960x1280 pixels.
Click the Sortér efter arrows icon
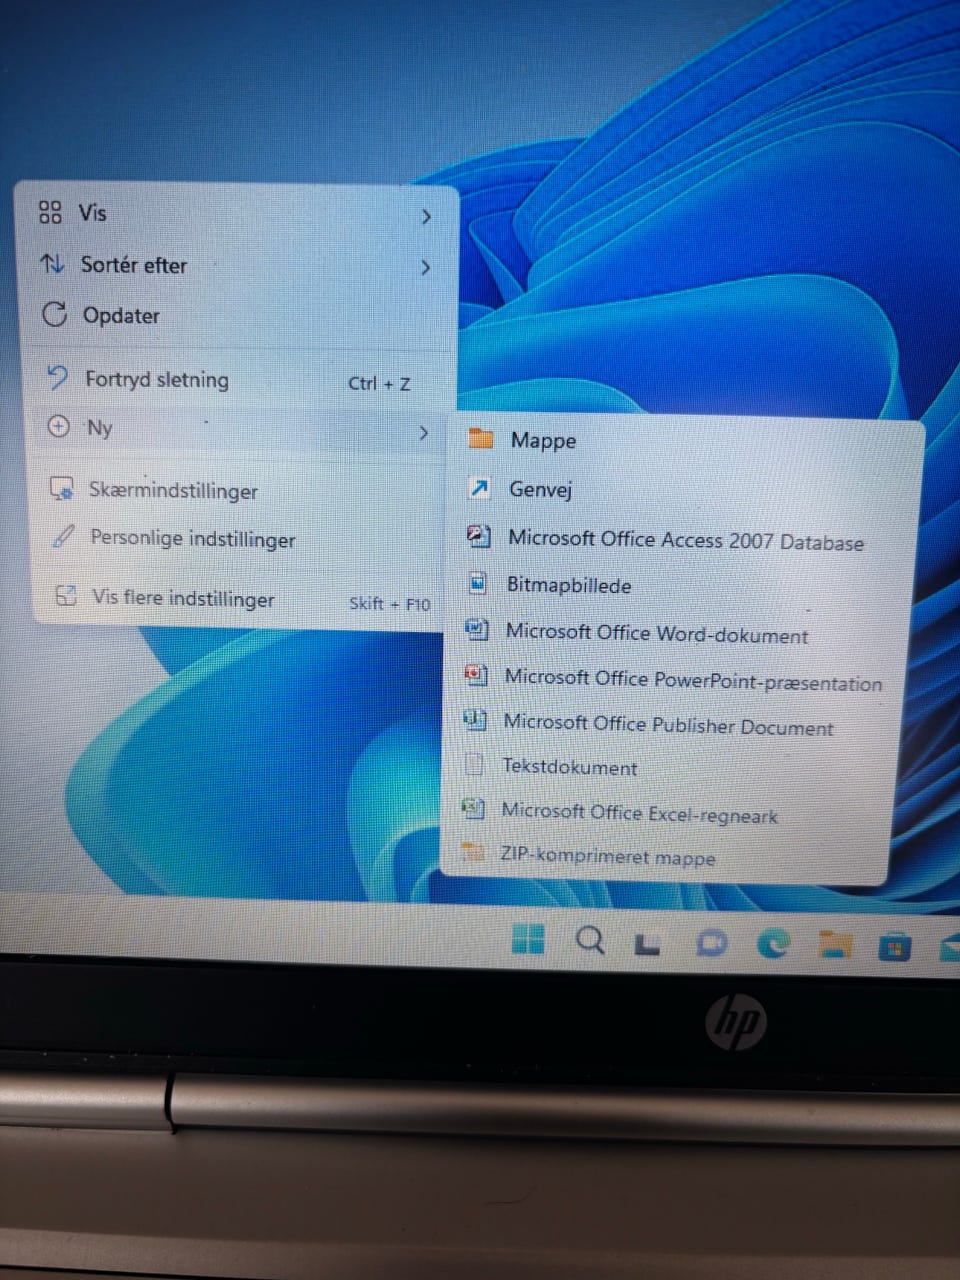coord(52,263)
